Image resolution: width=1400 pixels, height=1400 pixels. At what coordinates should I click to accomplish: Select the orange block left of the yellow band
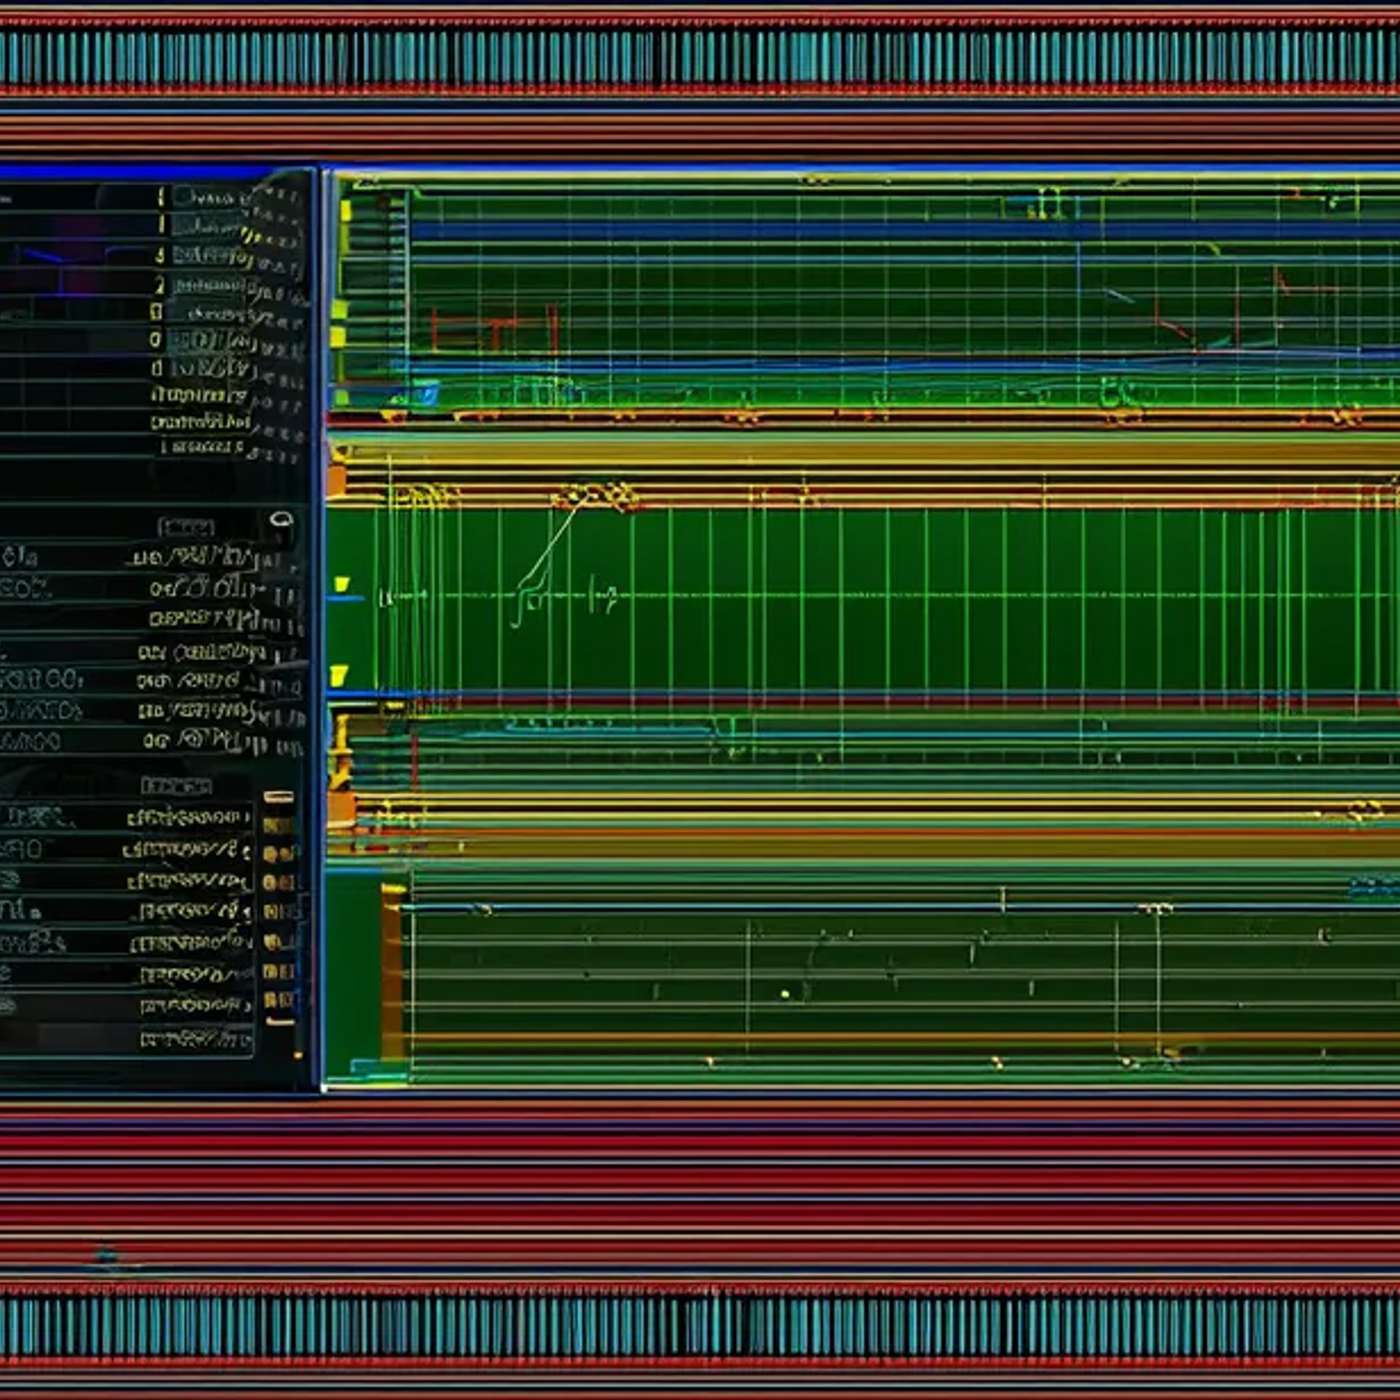point(337,481)
